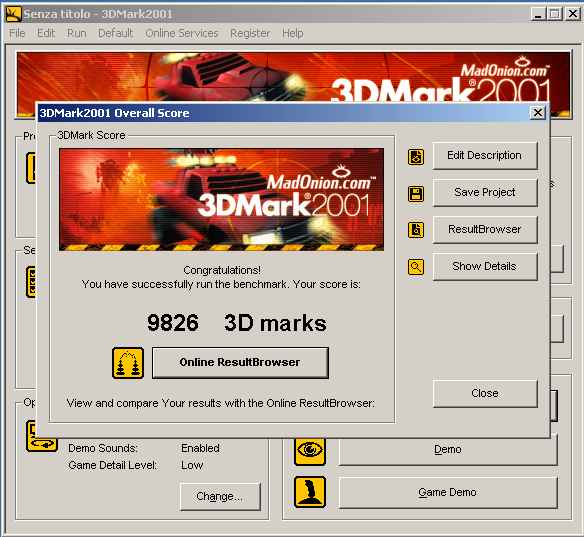Click the ResultBrowser document icon
Screen dimensions: 584x537
pyautogui.click(x=416, y=230)
